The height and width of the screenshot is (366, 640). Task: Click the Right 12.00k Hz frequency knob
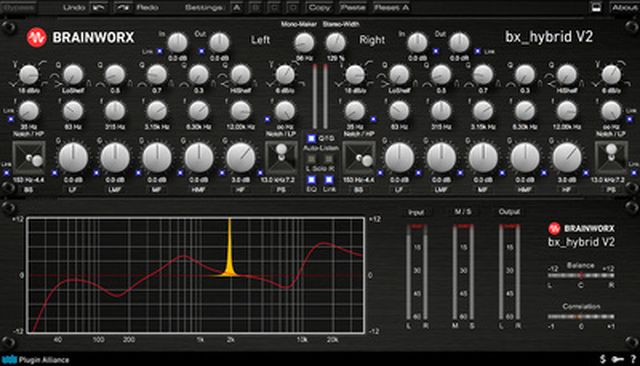[567, 111]
